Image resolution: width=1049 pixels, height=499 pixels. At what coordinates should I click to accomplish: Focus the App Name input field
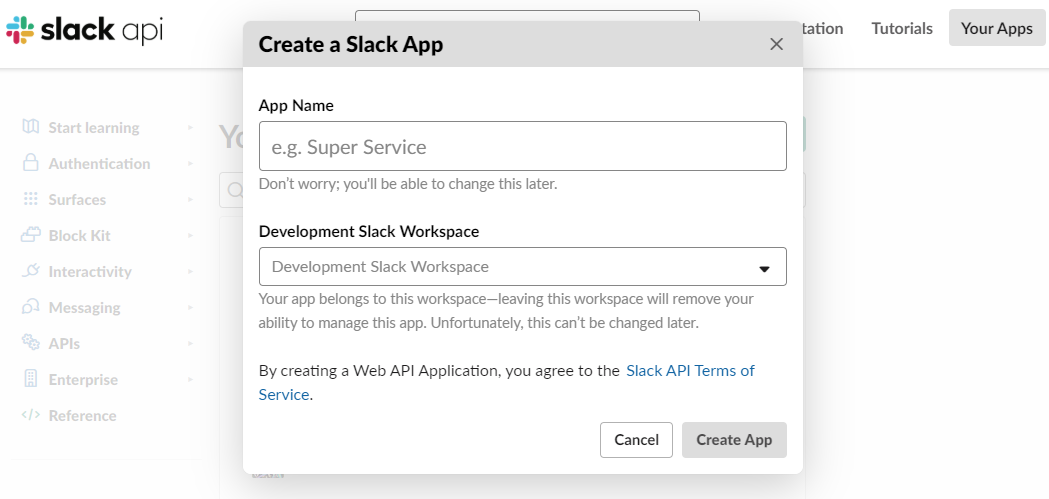522,147
